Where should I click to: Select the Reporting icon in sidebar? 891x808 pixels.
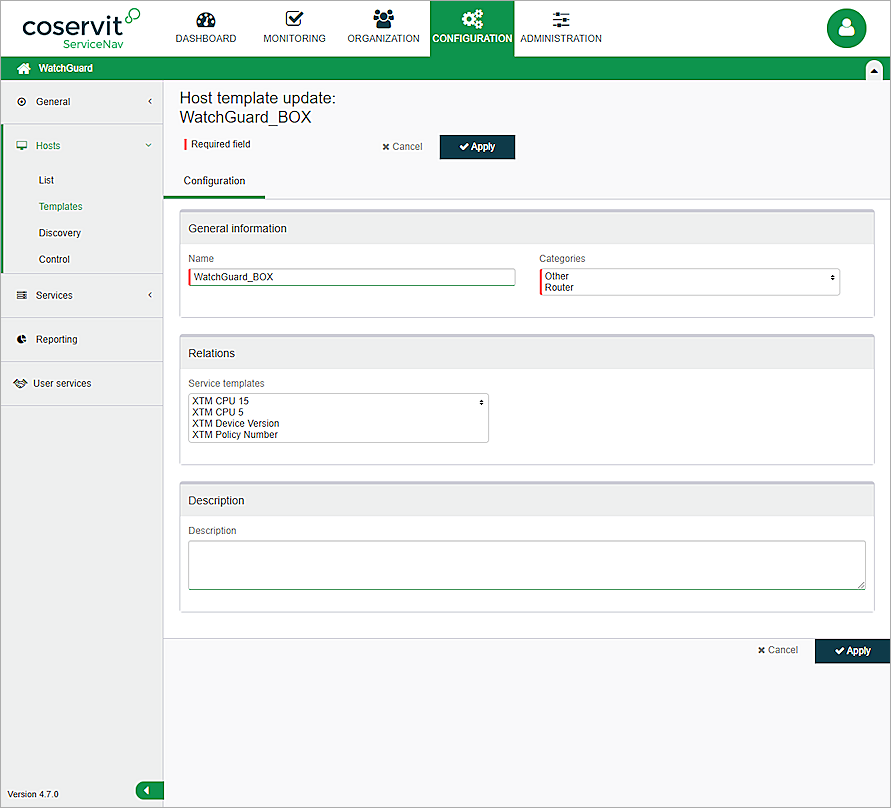(22, 339)
